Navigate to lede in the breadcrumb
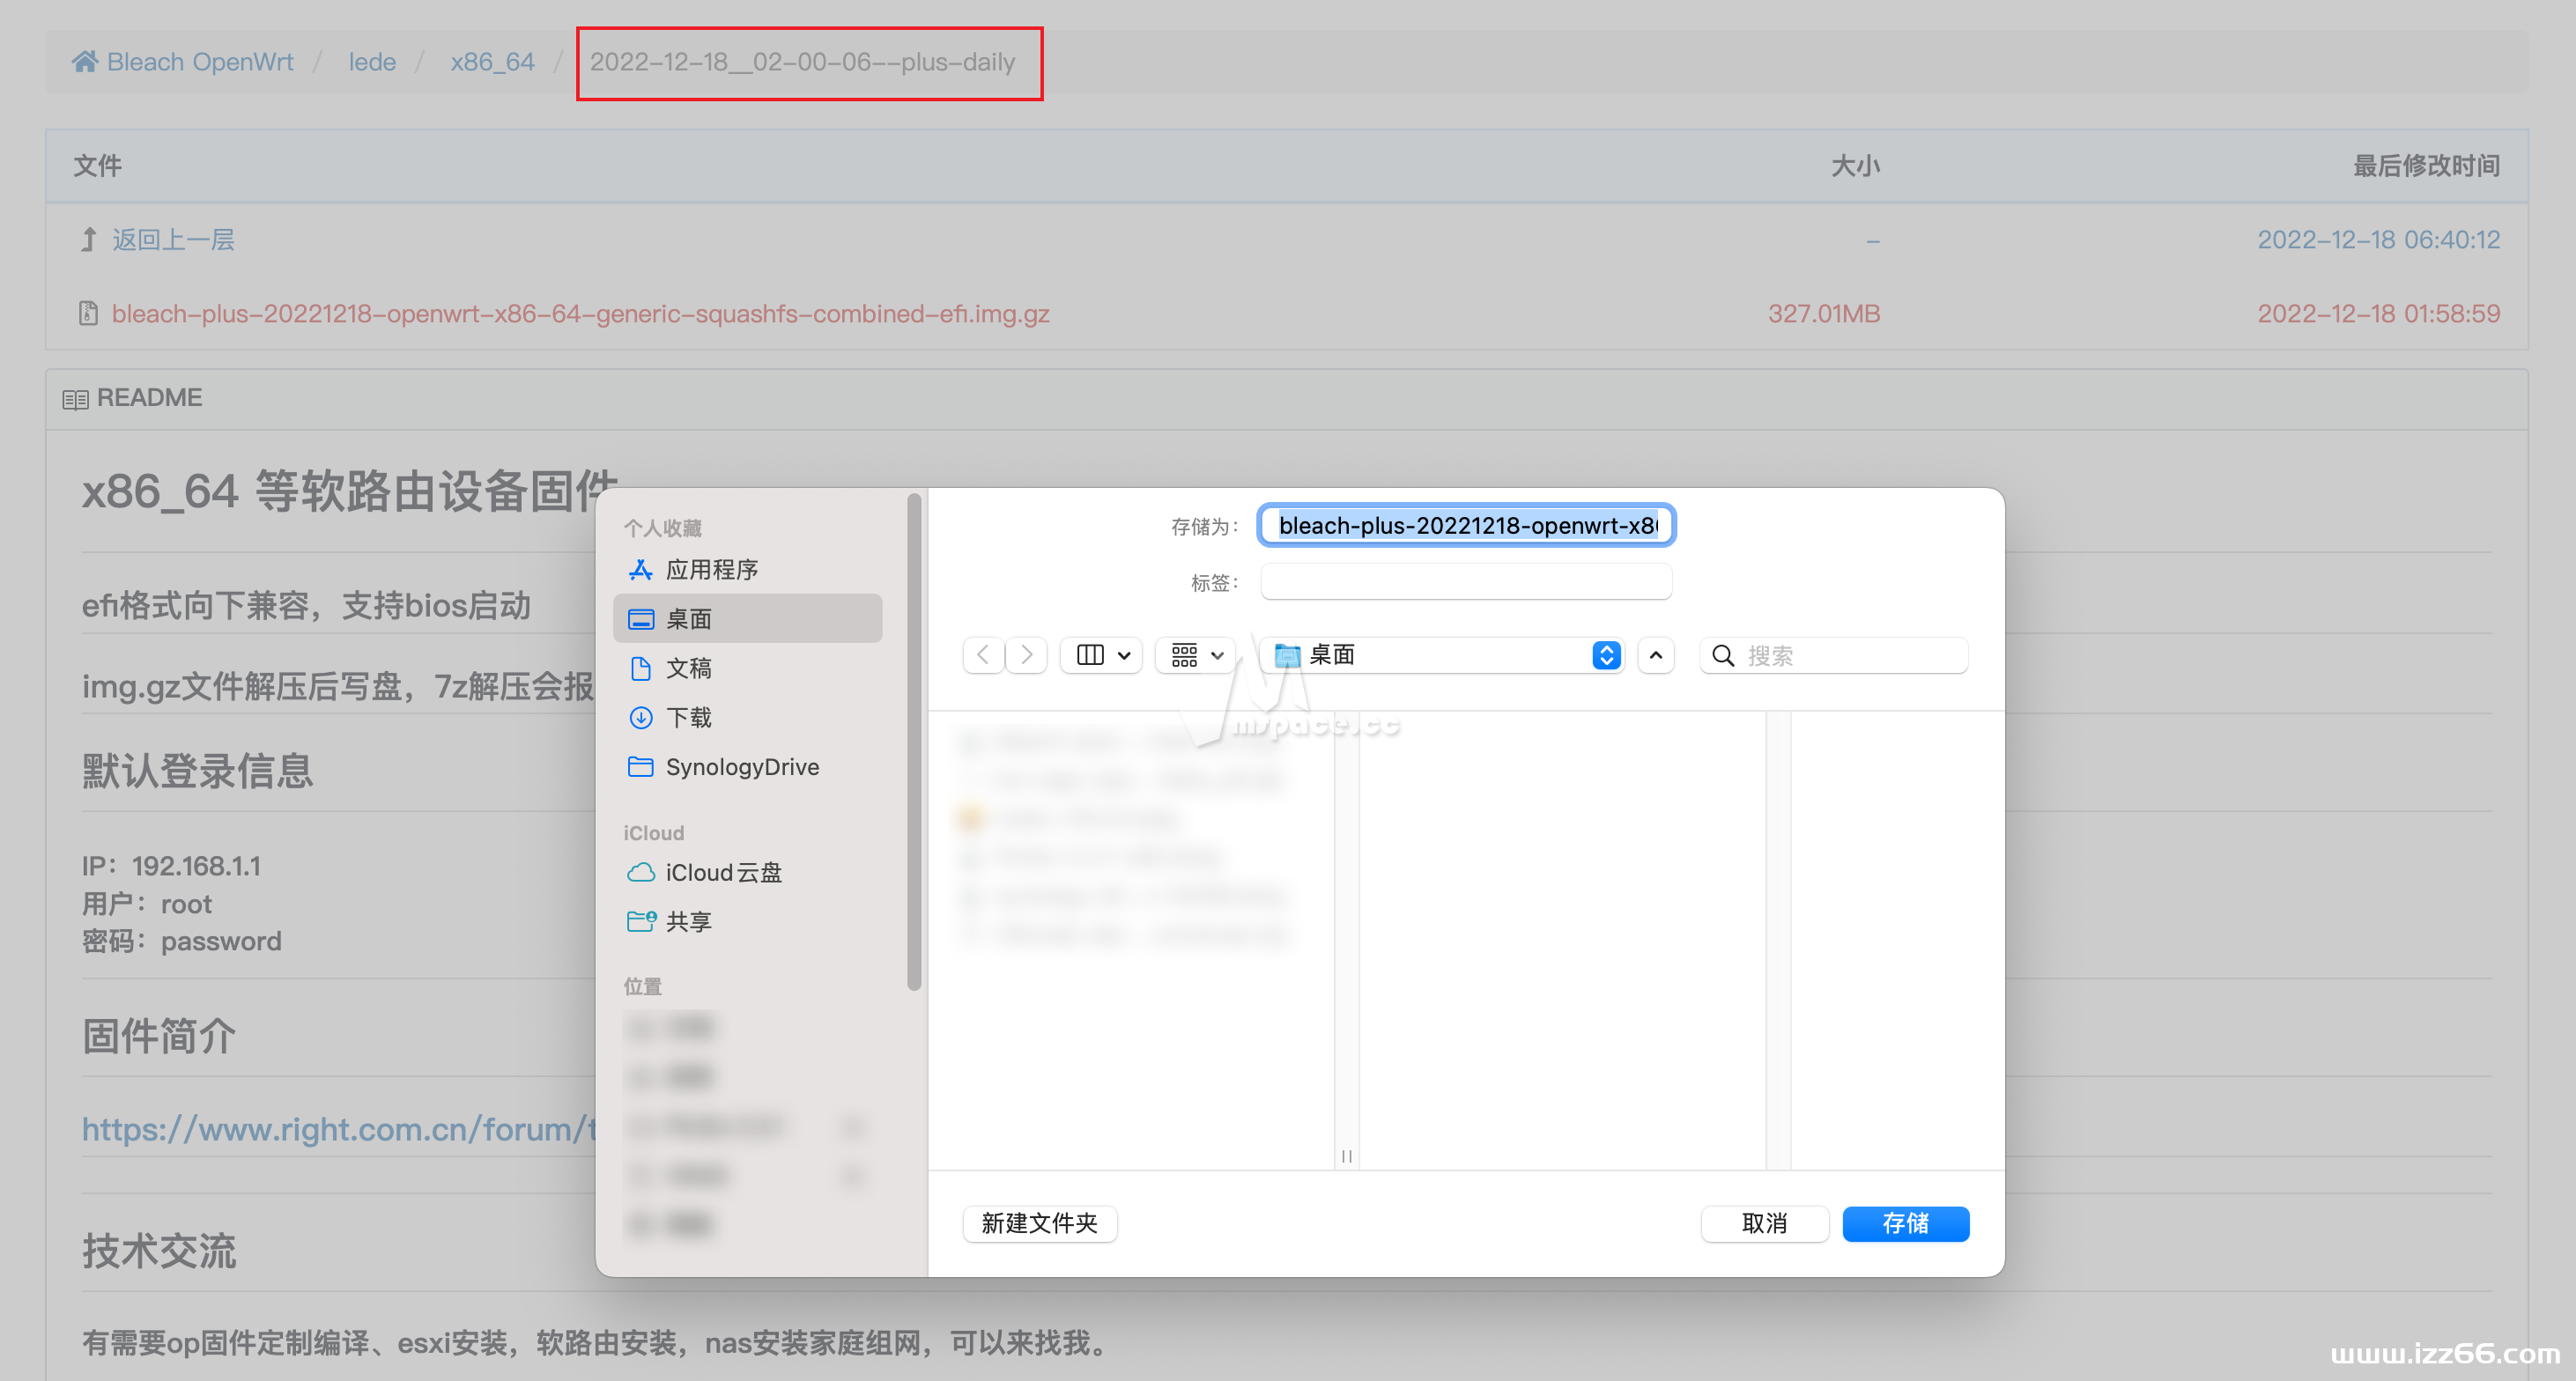 pyautogui.click(x=372, y=61)
